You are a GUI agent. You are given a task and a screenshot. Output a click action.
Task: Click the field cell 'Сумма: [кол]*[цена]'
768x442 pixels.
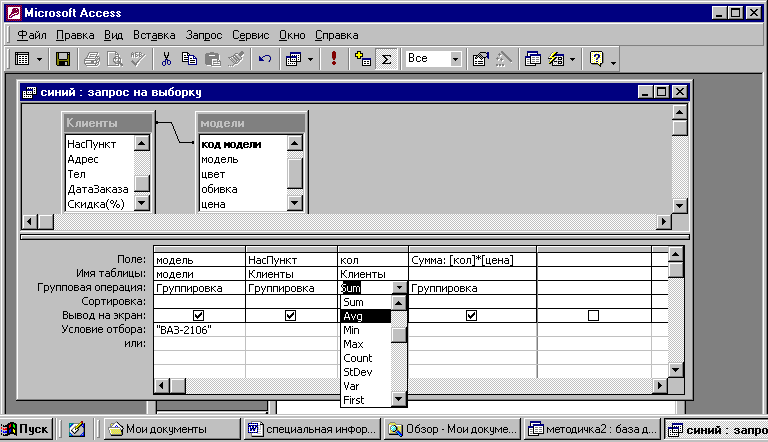point(472,260)
